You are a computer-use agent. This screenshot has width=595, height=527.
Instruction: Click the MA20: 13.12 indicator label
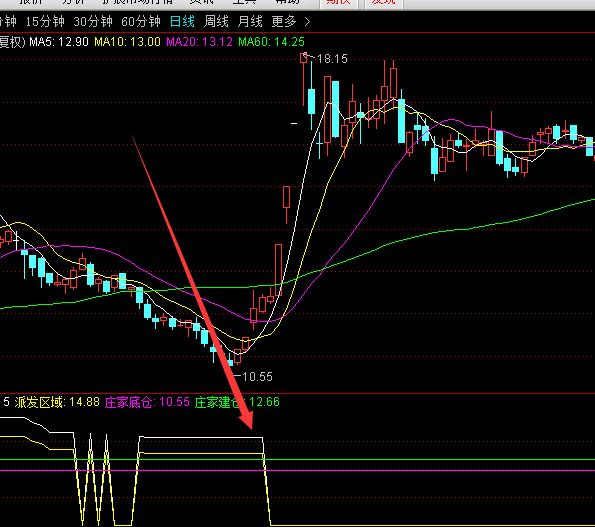tap(199, 42)
